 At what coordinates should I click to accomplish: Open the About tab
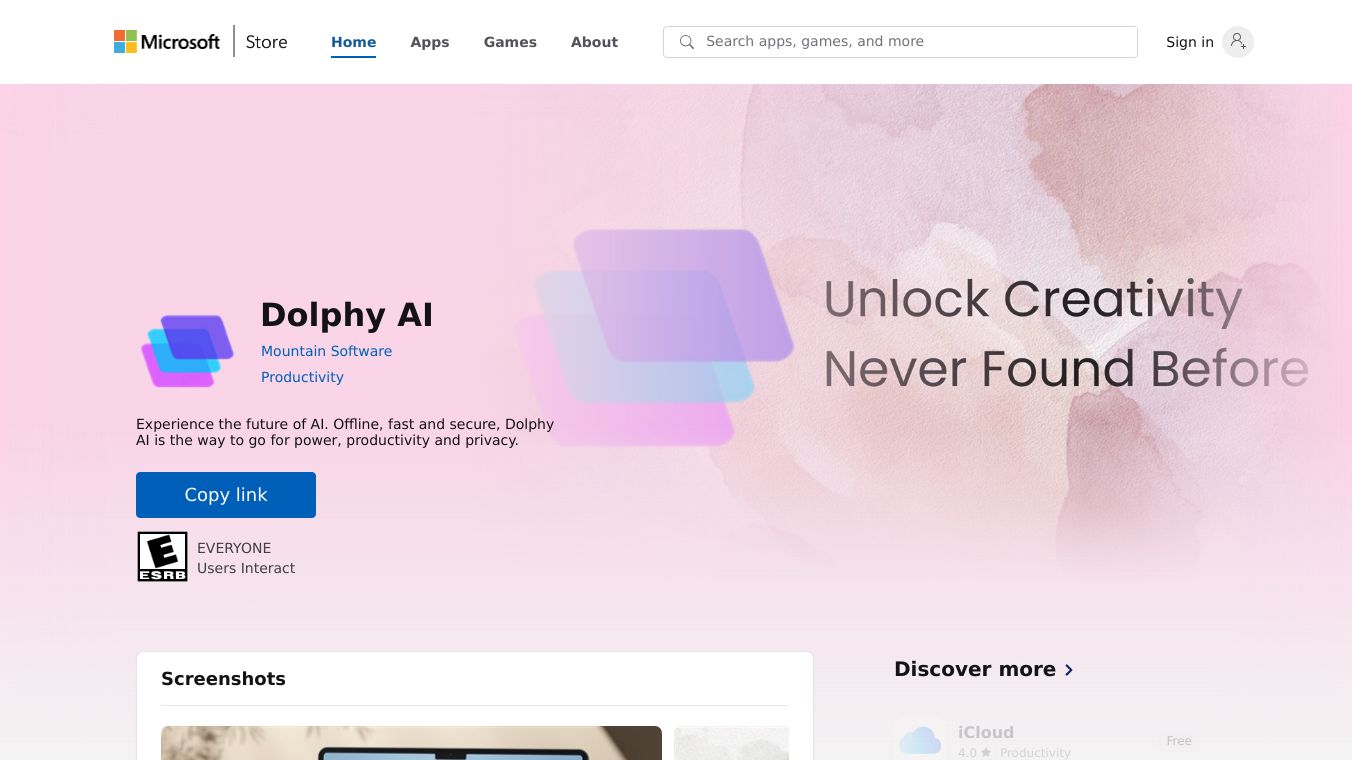click(x=594, y=42)
